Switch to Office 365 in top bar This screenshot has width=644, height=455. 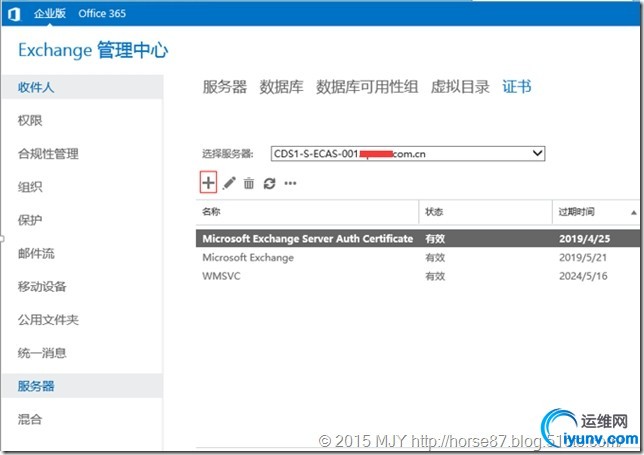(102, 14)
